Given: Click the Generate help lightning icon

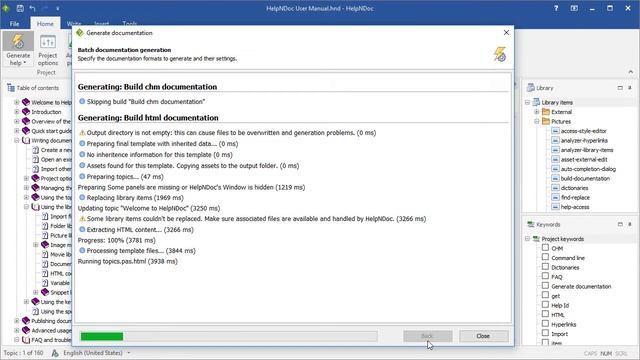Looking at the screenshot, I should 18,41.
